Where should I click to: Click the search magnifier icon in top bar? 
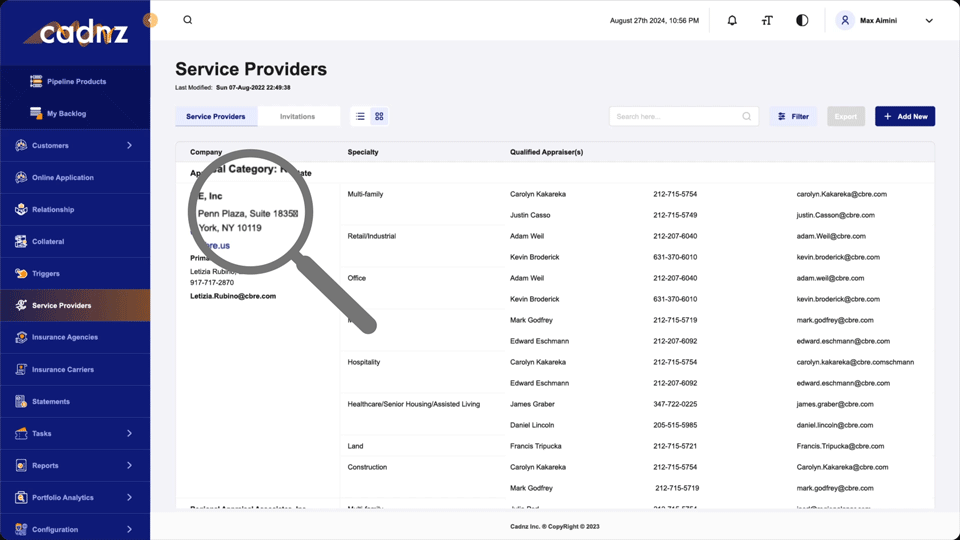click(187, 20)
